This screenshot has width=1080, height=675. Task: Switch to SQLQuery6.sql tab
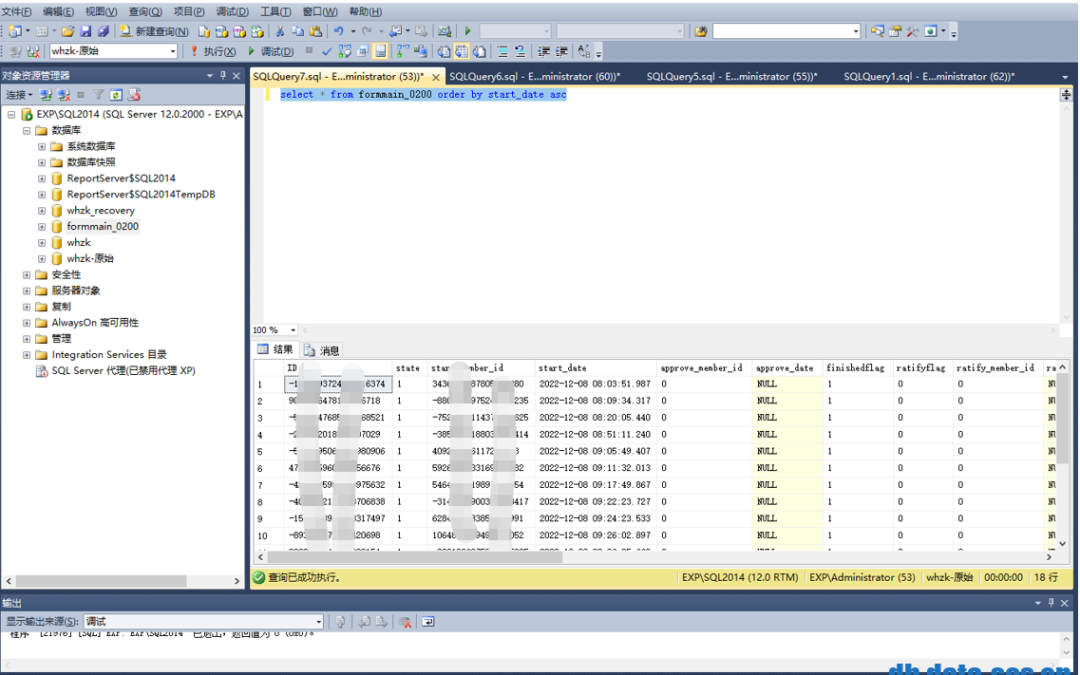[534, 76]
